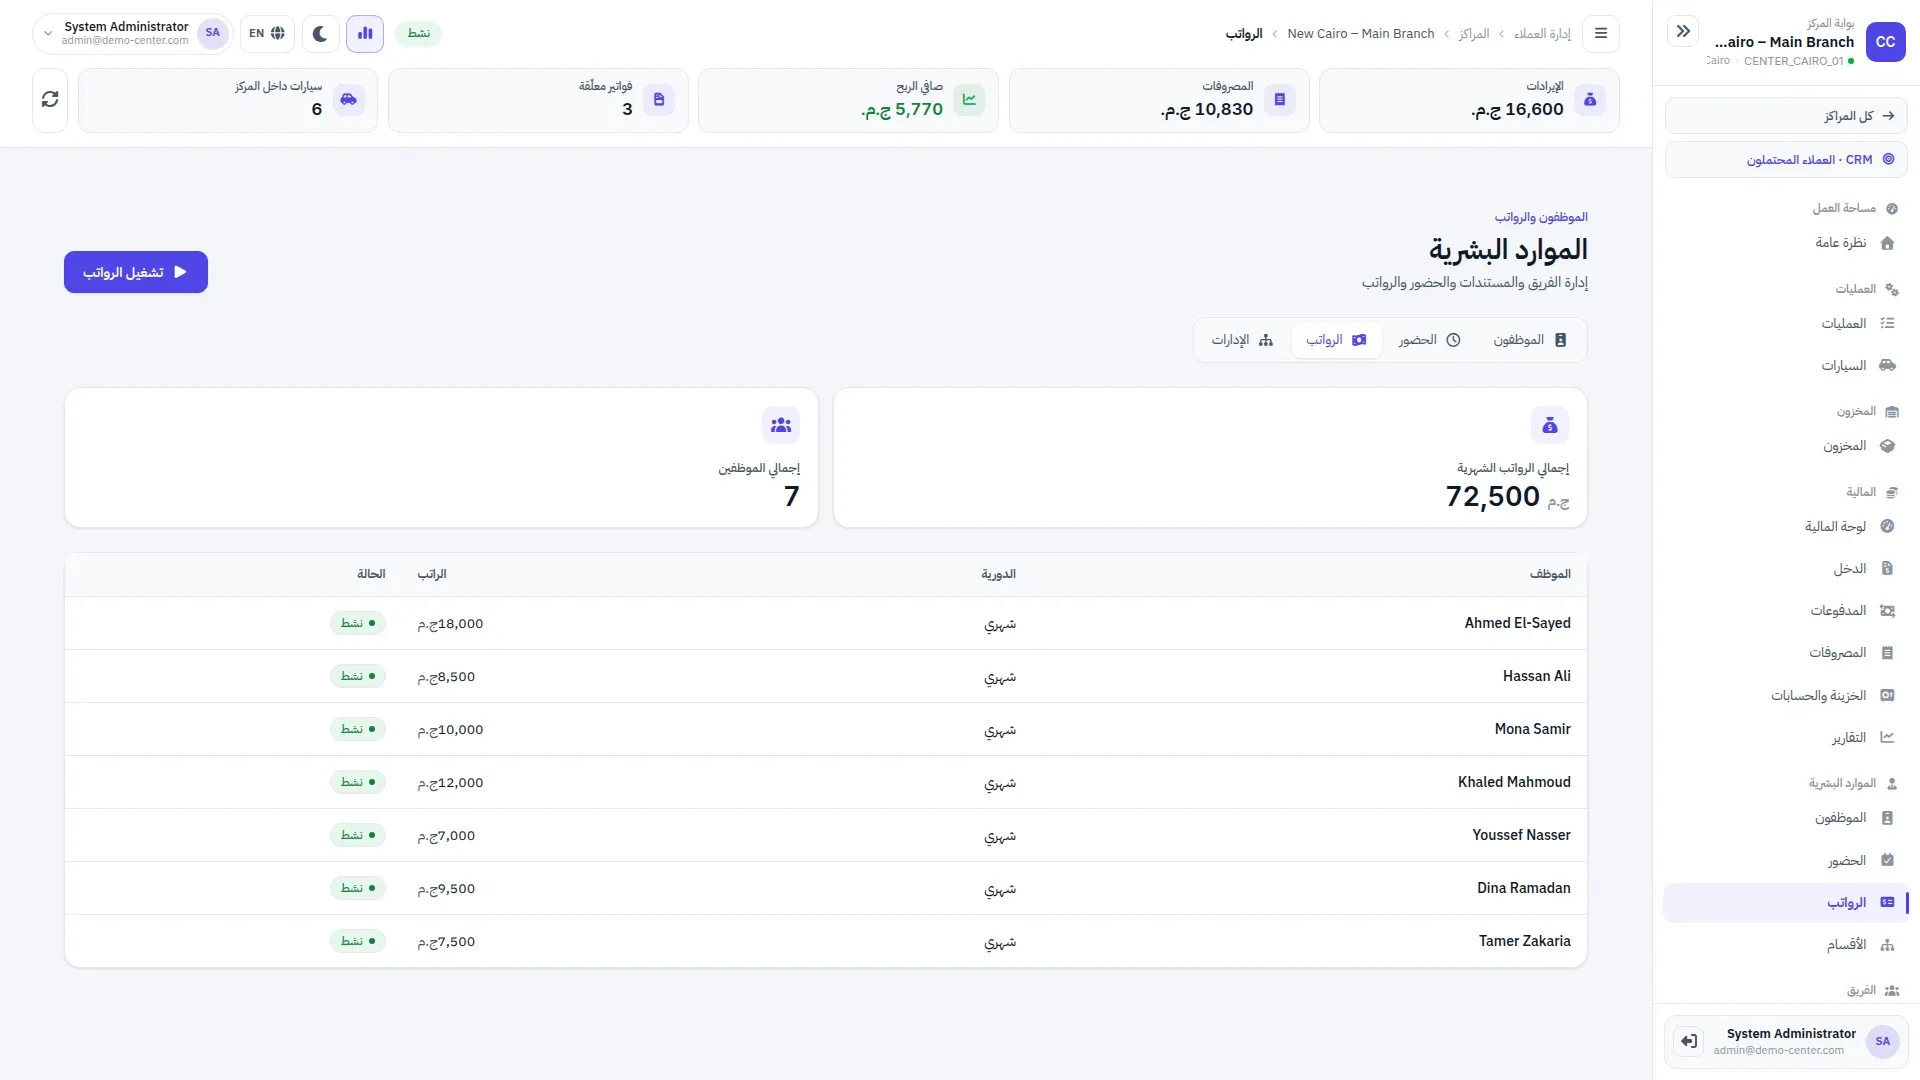Switch to الموظفون tab
The height and width of the screenshot is (1080, 1920).
click(x=1530, y=340)
